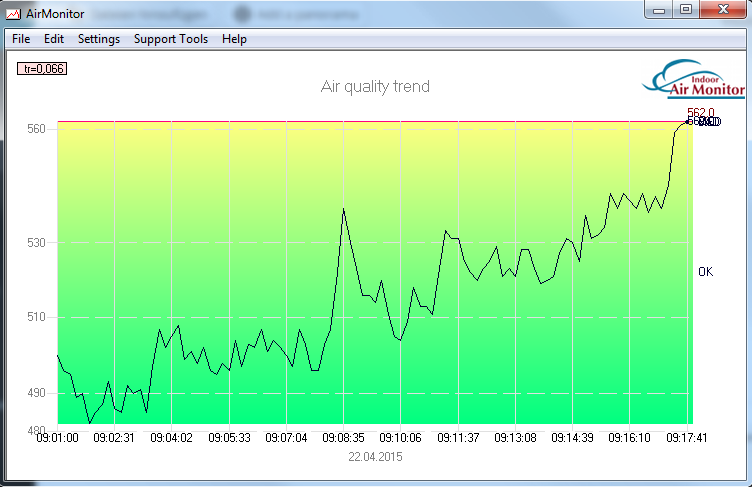This screenshot has height=487, width=752.
Task: Open the File menu
Action: (x=21, y=39)
